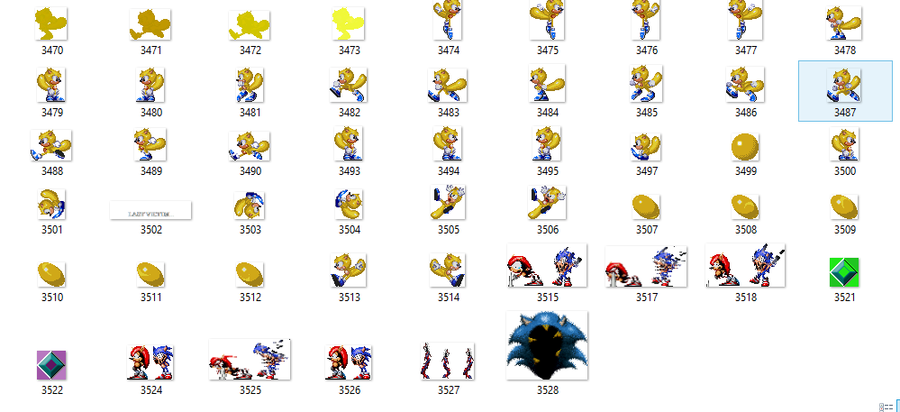Click the highlighted file 3487
This screenshot has width=900, height=412.
pos(845,91)
